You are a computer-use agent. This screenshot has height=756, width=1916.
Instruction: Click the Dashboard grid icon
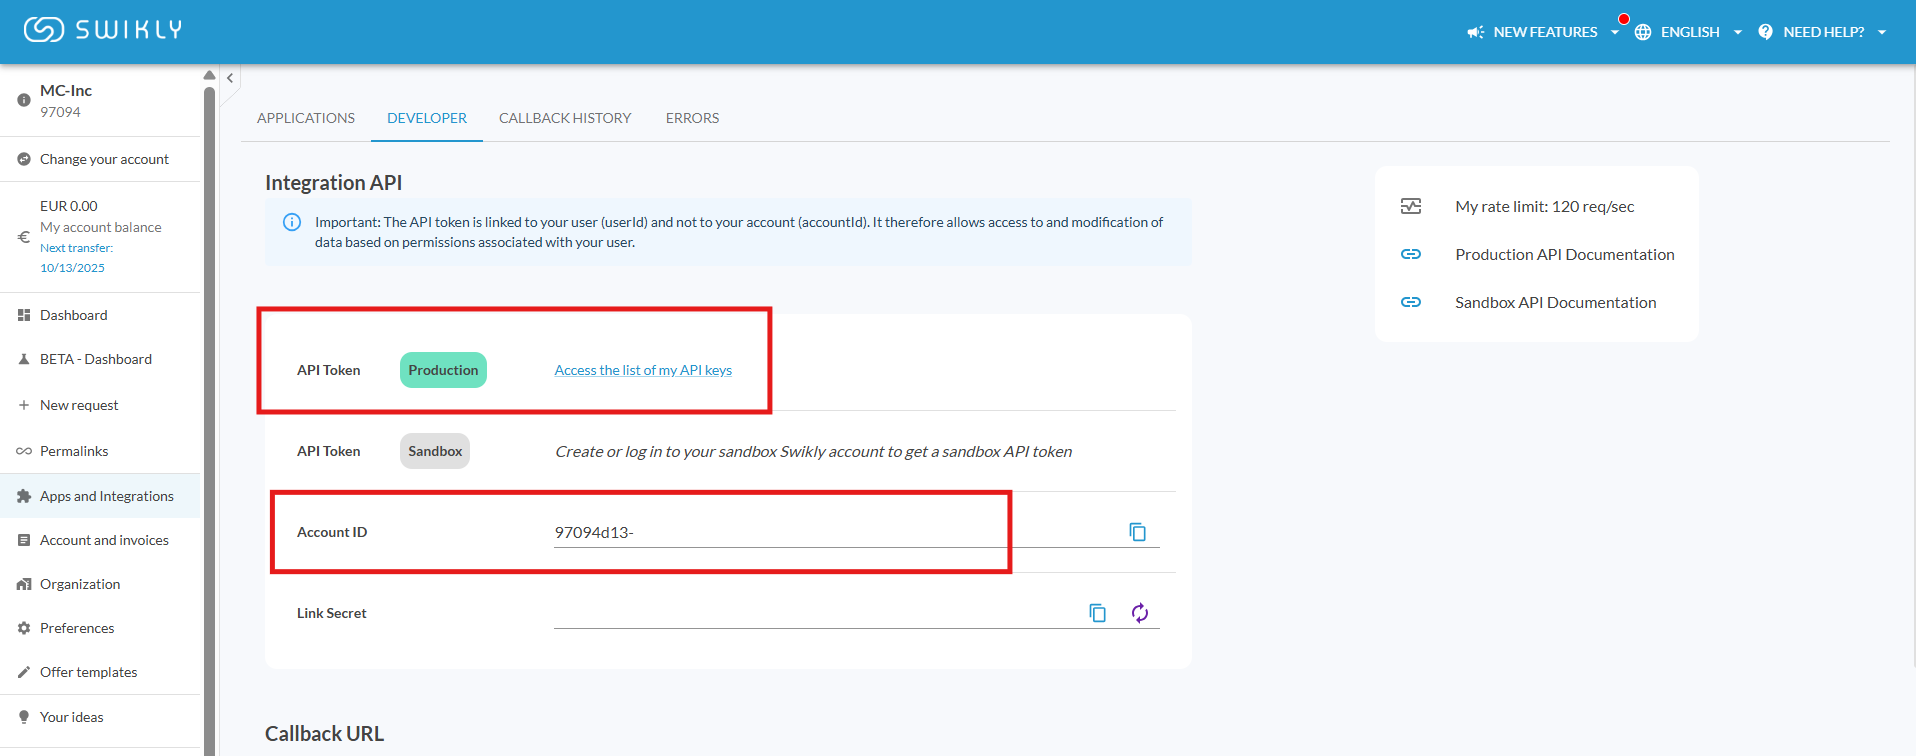click(x=24, y=315)
